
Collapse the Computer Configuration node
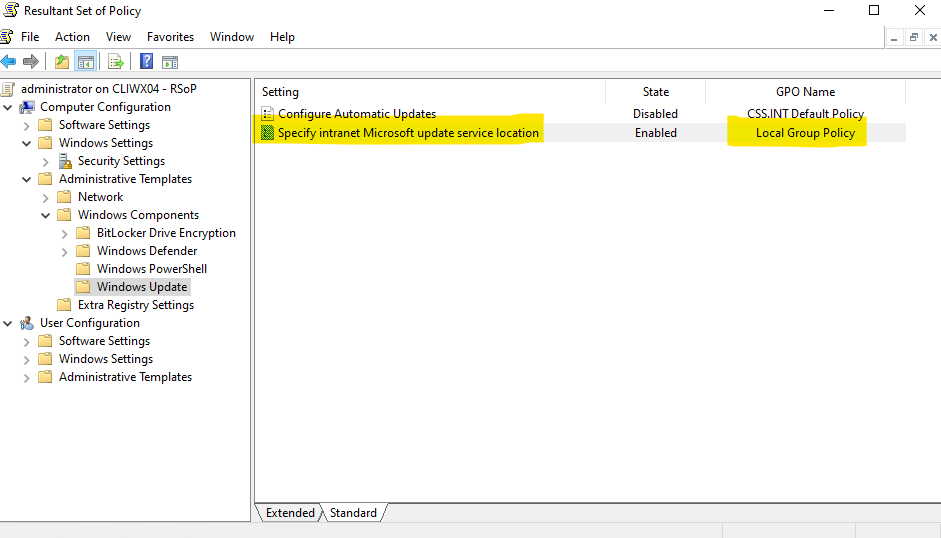(x=8, y=107)
